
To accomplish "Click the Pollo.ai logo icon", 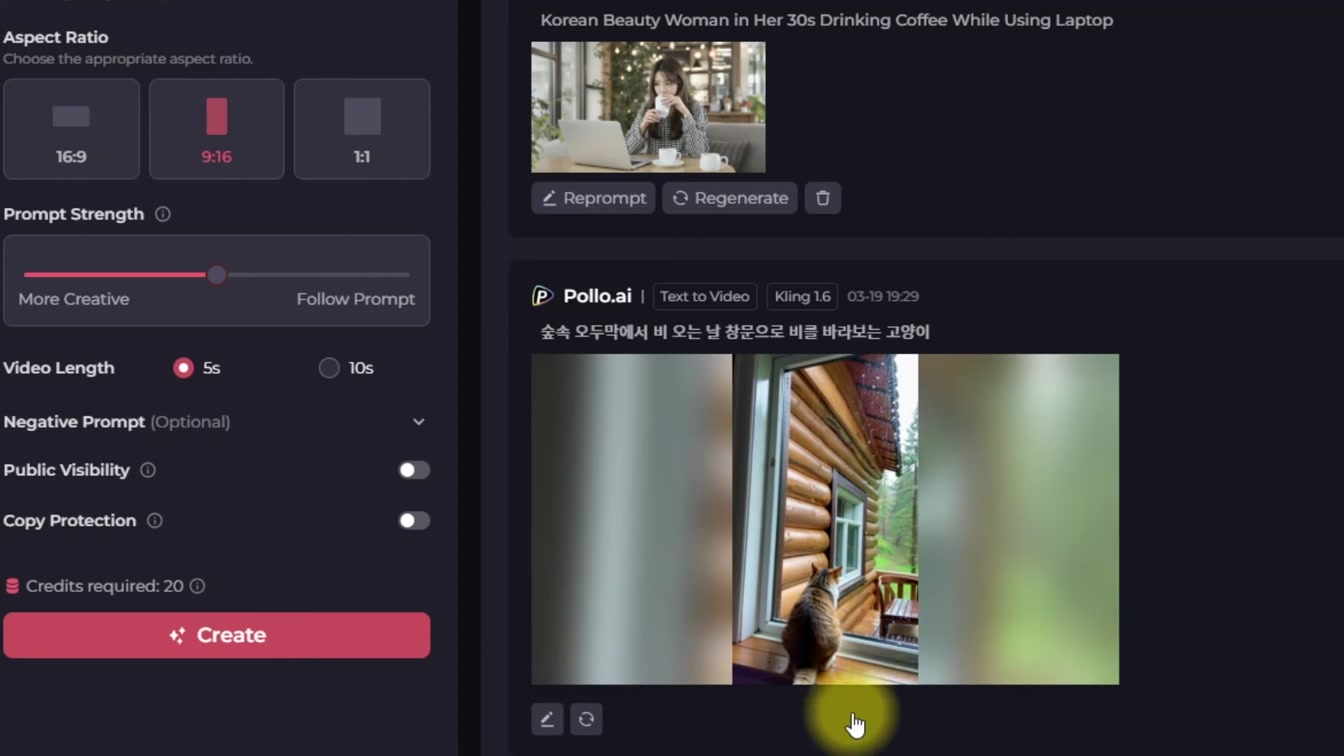I will pos(542,296).
